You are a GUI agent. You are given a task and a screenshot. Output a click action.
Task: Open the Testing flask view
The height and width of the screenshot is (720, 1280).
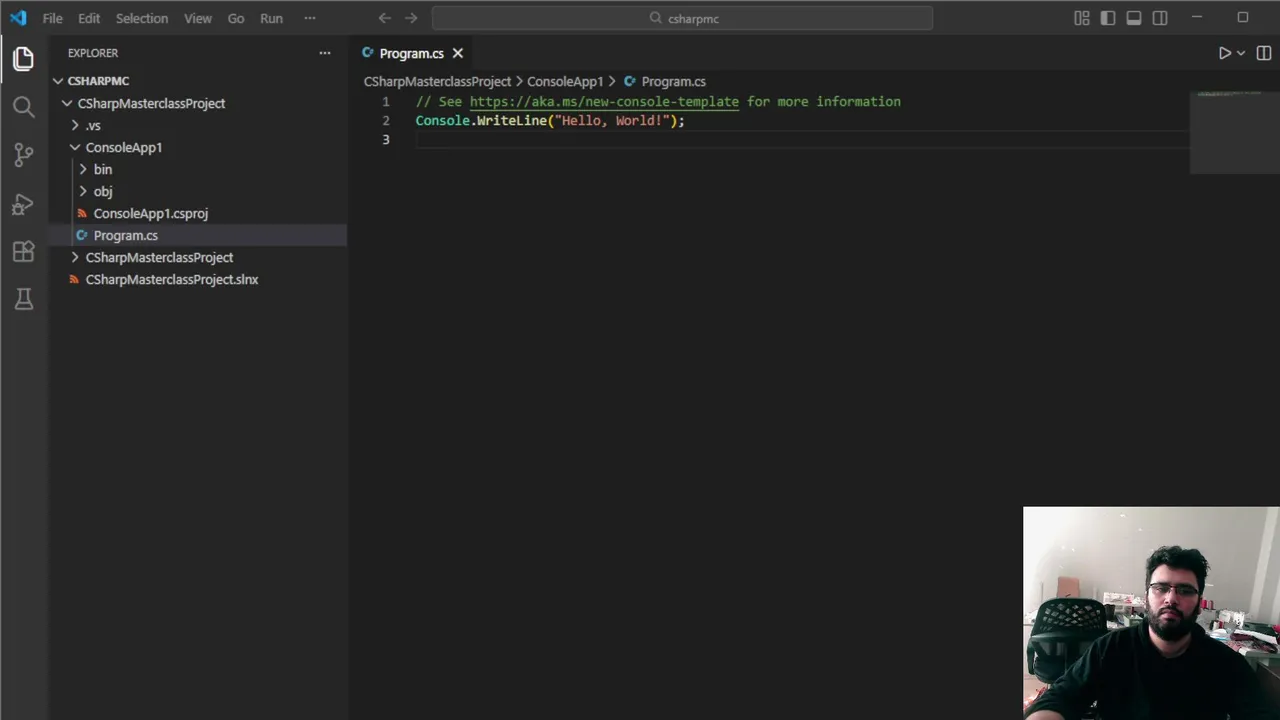coord(24,299)
